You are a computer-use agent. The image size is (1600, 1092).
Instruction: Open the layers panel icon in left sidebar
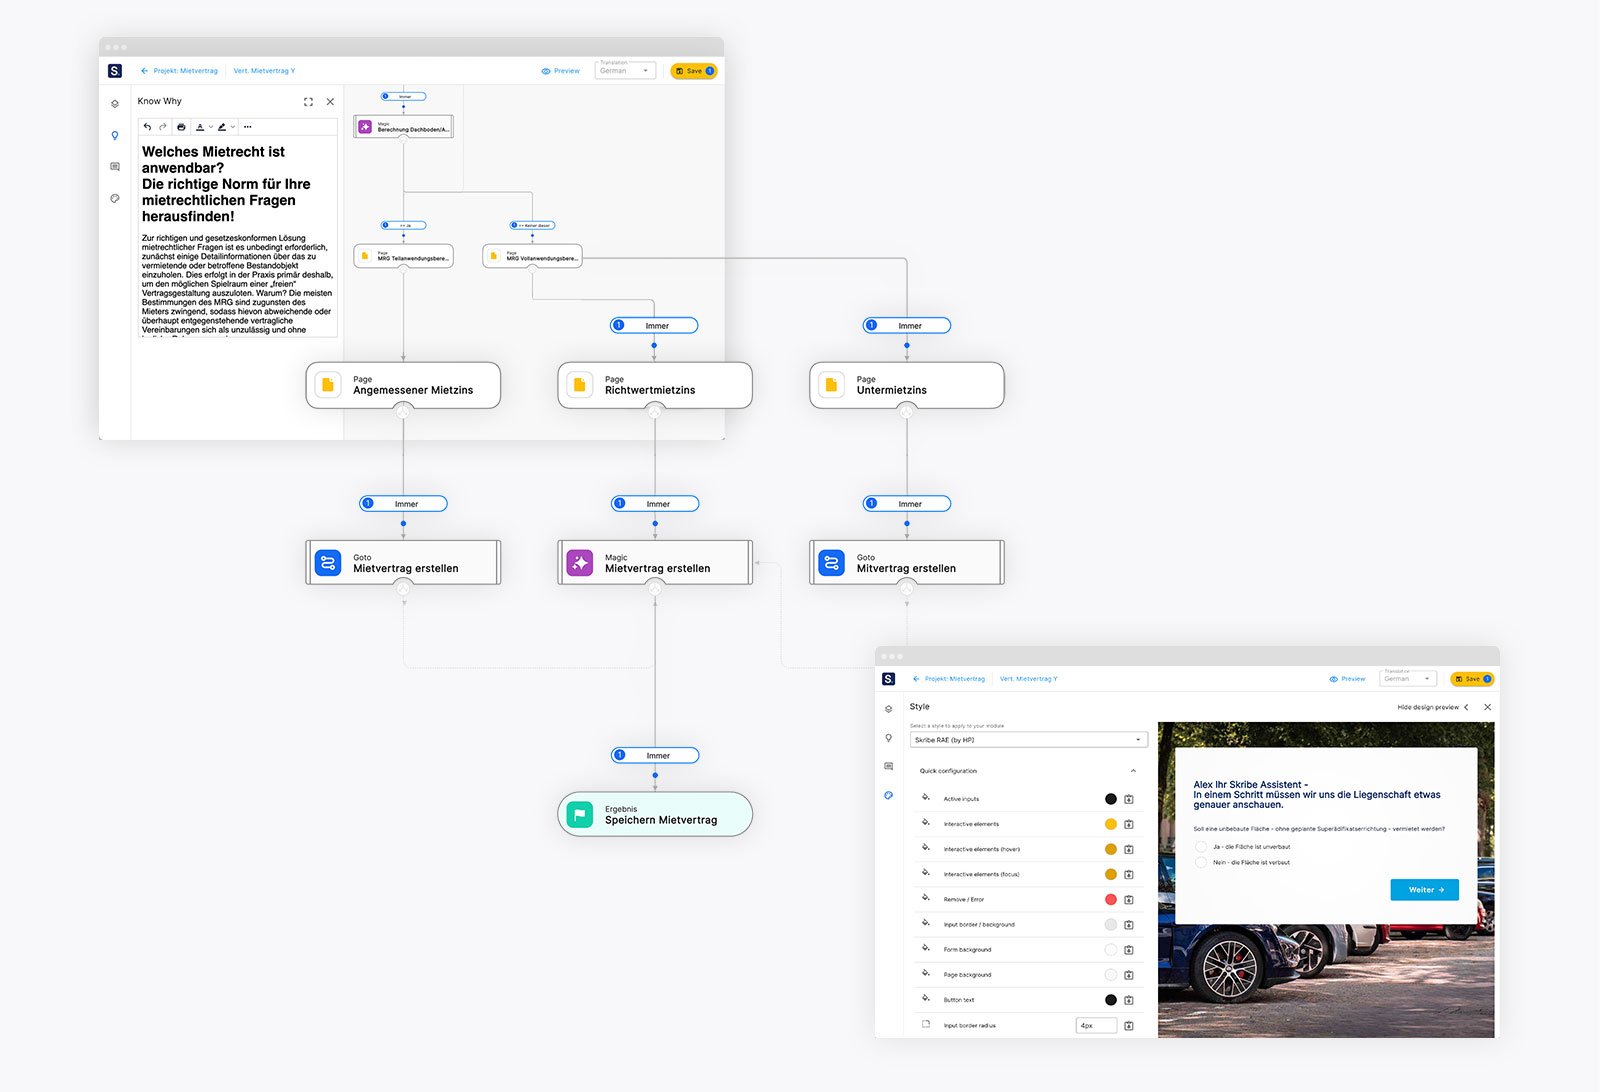coord(115,103)
